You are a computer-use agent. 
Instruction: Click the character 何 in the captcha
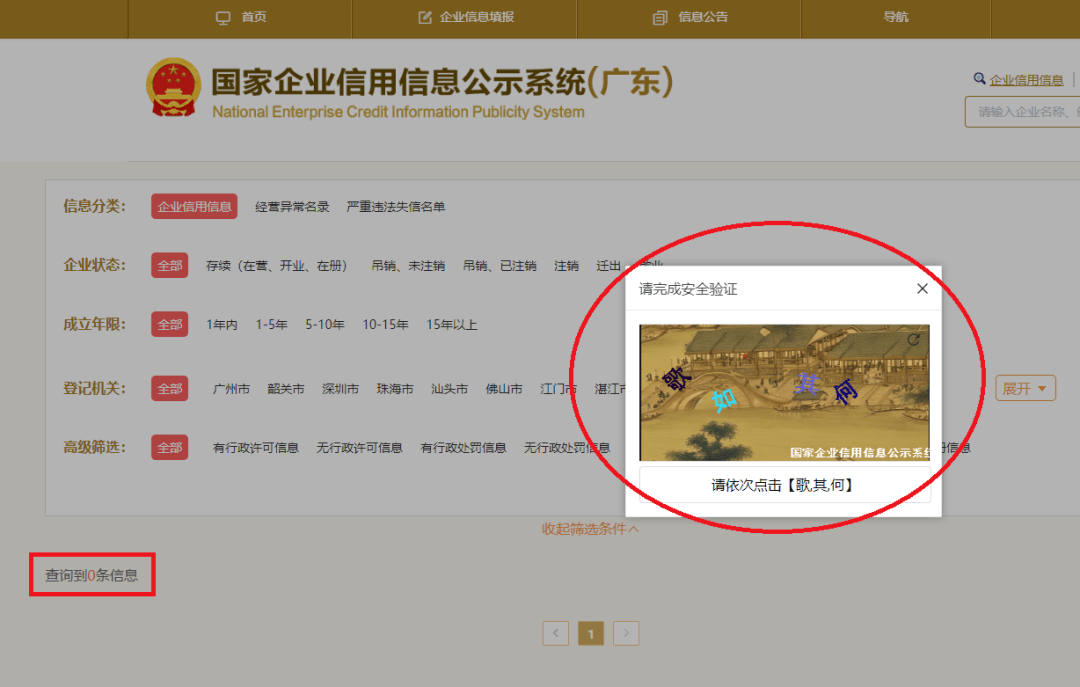coord(845,392)
